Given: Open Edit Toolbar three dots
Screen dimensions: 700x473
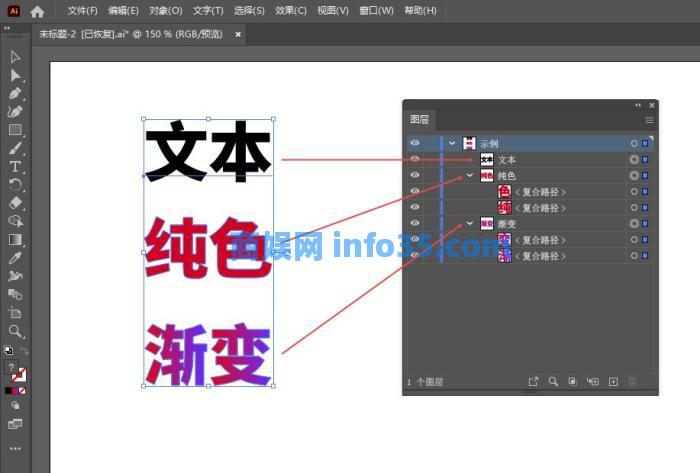Looking at the screenshot, I should click(15, 448).
